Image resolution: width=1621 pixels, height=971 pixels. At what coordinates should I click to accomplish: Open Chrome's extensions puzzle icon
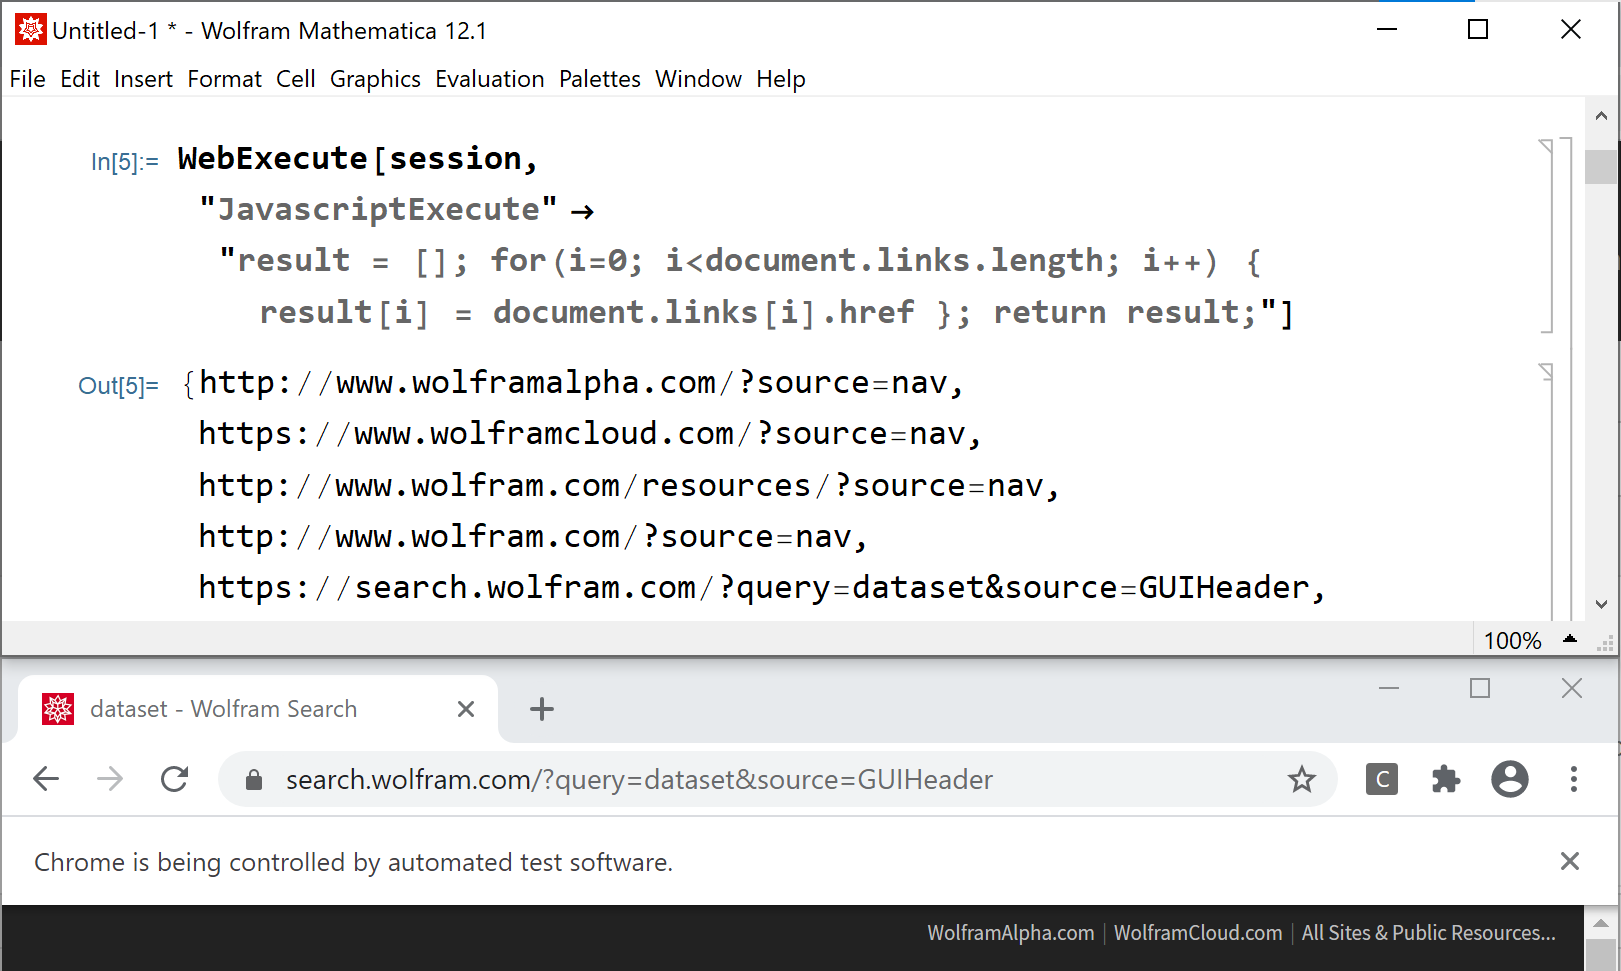[1446, 779]
